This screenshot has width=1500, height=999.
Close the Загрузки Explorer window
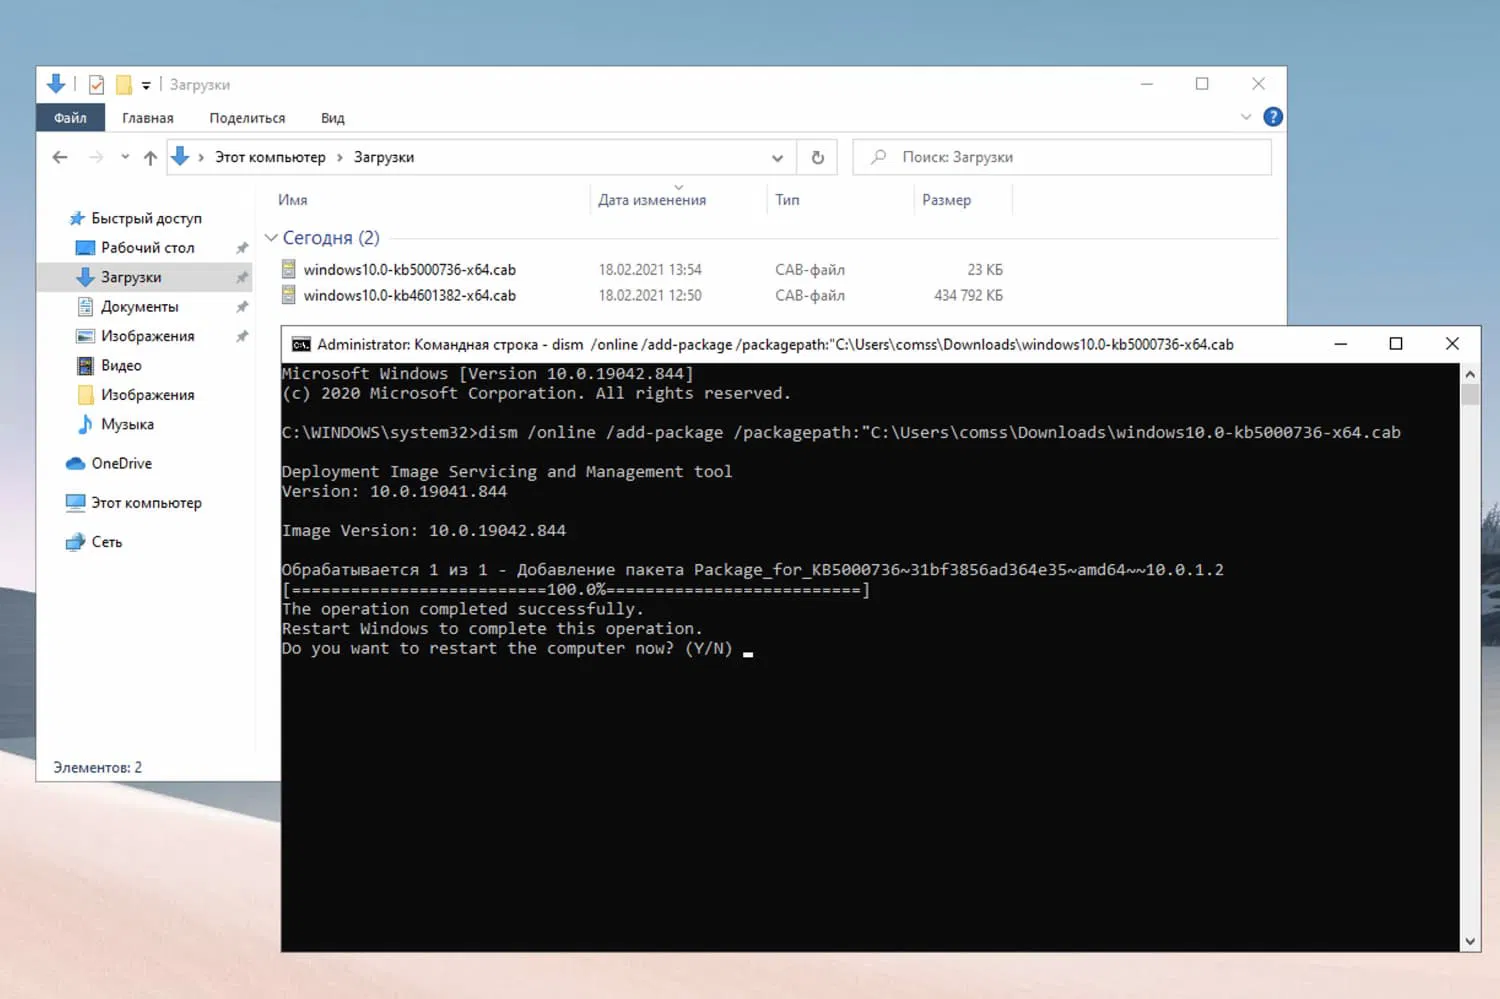(1258, 84)
